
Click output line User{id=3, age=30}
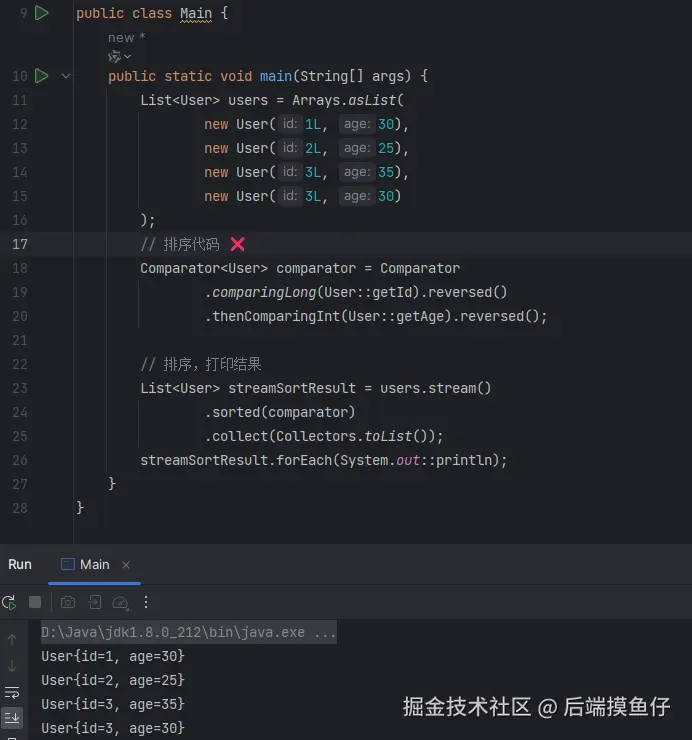pos(113,728)
